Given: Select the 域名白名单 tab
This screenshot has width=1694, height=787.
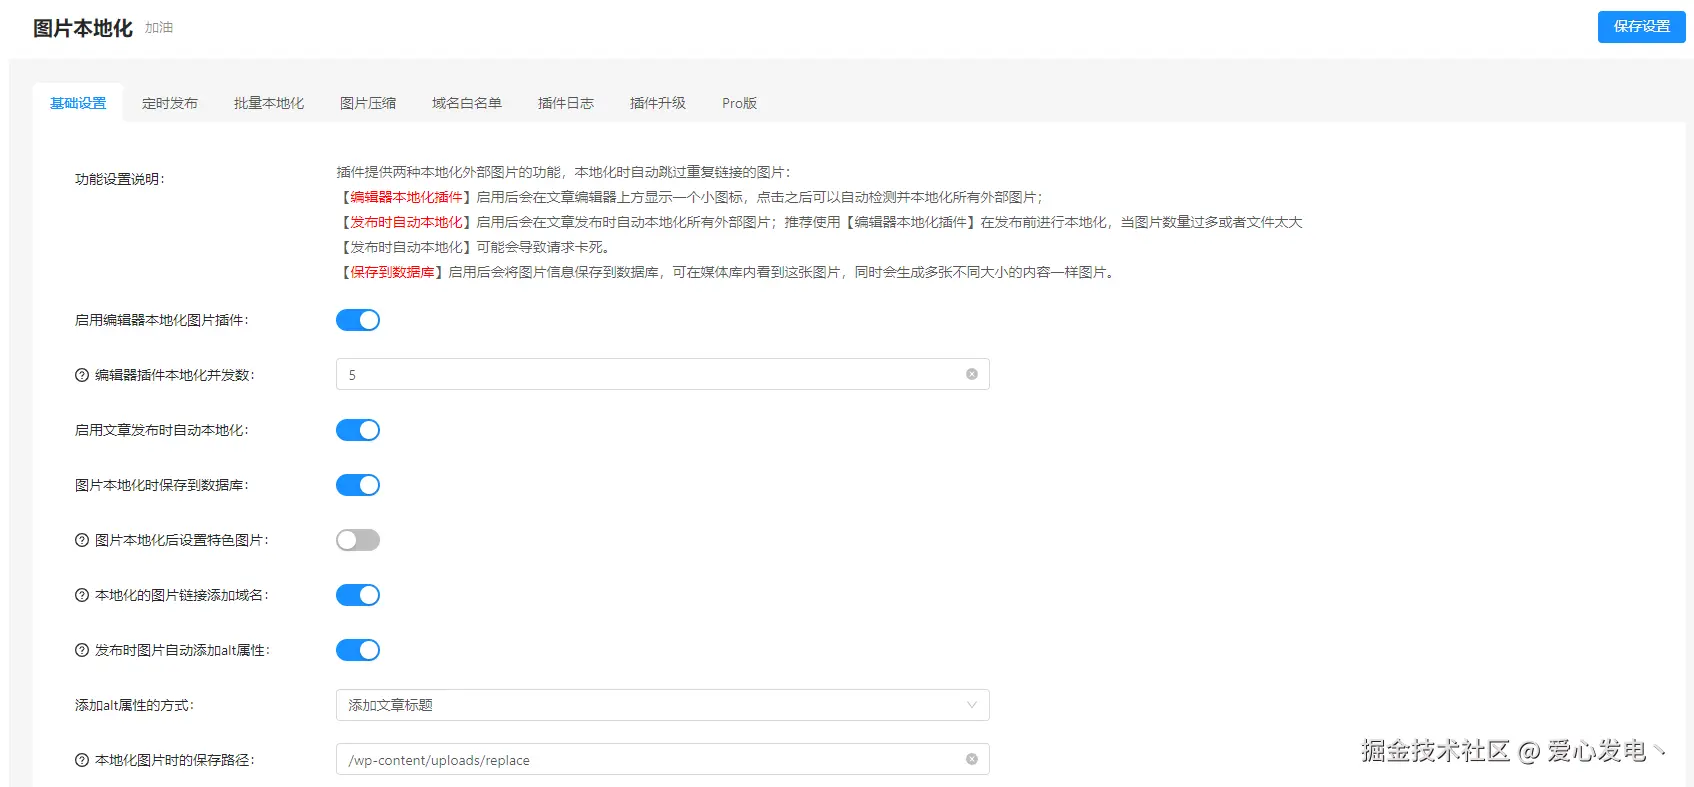Looking at the screenshot, I should tap(467, 103).
